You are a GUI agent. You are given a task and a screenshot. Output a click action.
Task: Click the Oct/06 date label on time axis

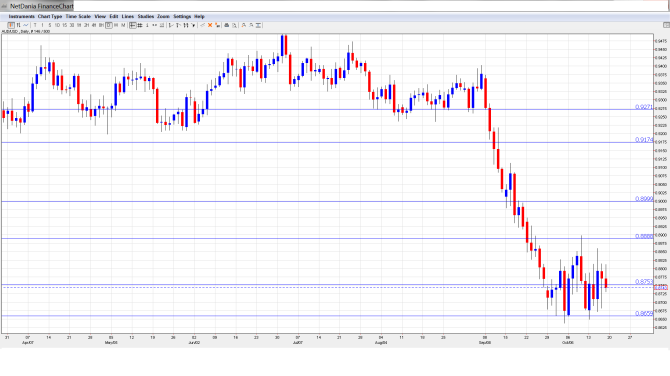[x=568, y=343]
